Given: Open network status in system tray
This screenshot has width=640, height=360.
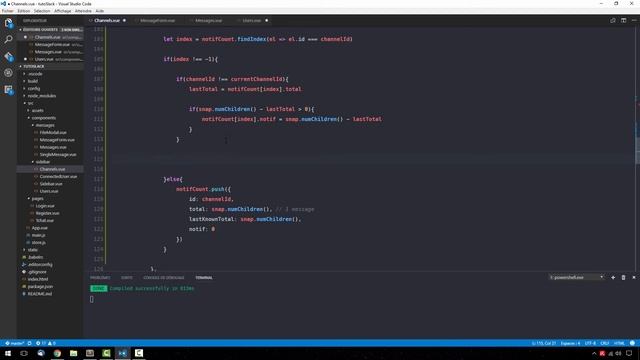Looking at the screenshot, I should pyautogui.click(x=611, y=353).
